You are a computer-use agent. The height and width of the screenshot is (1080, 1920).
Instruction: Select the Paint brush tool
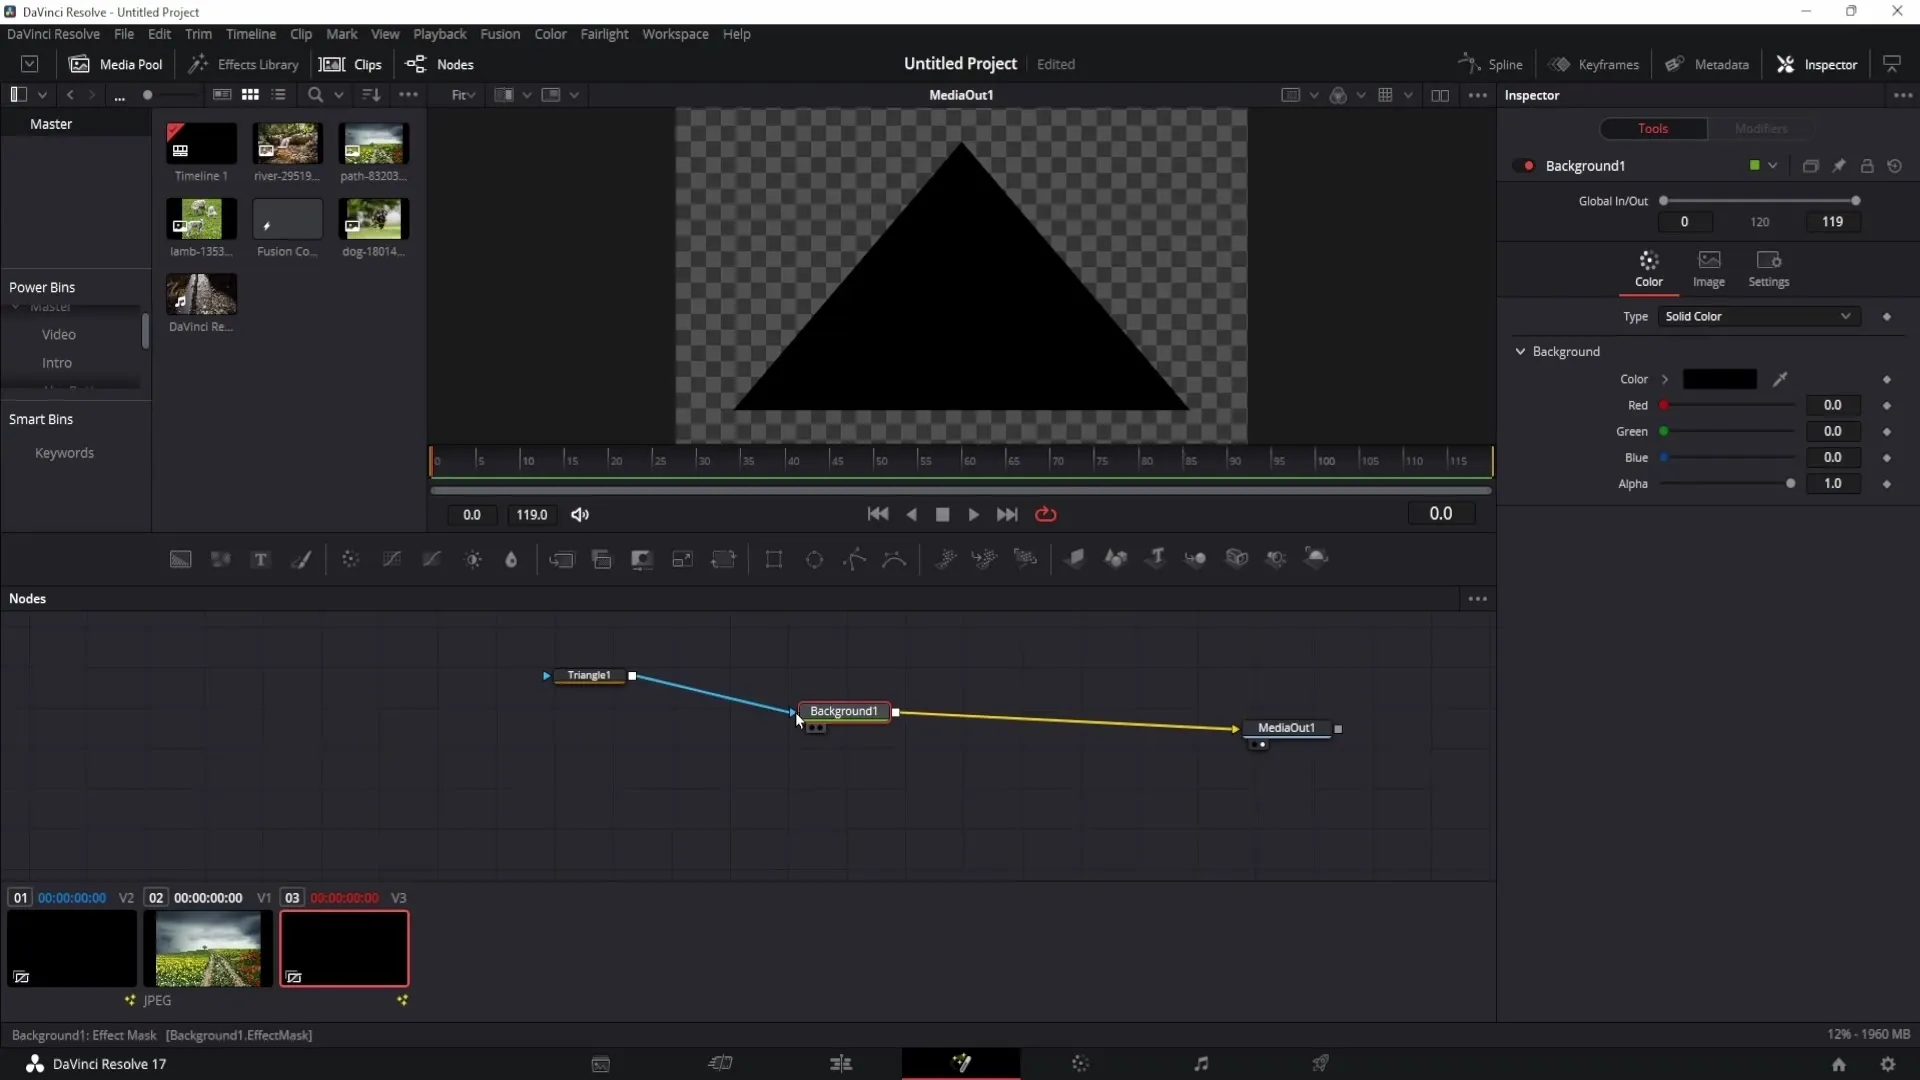coord(302,559)
